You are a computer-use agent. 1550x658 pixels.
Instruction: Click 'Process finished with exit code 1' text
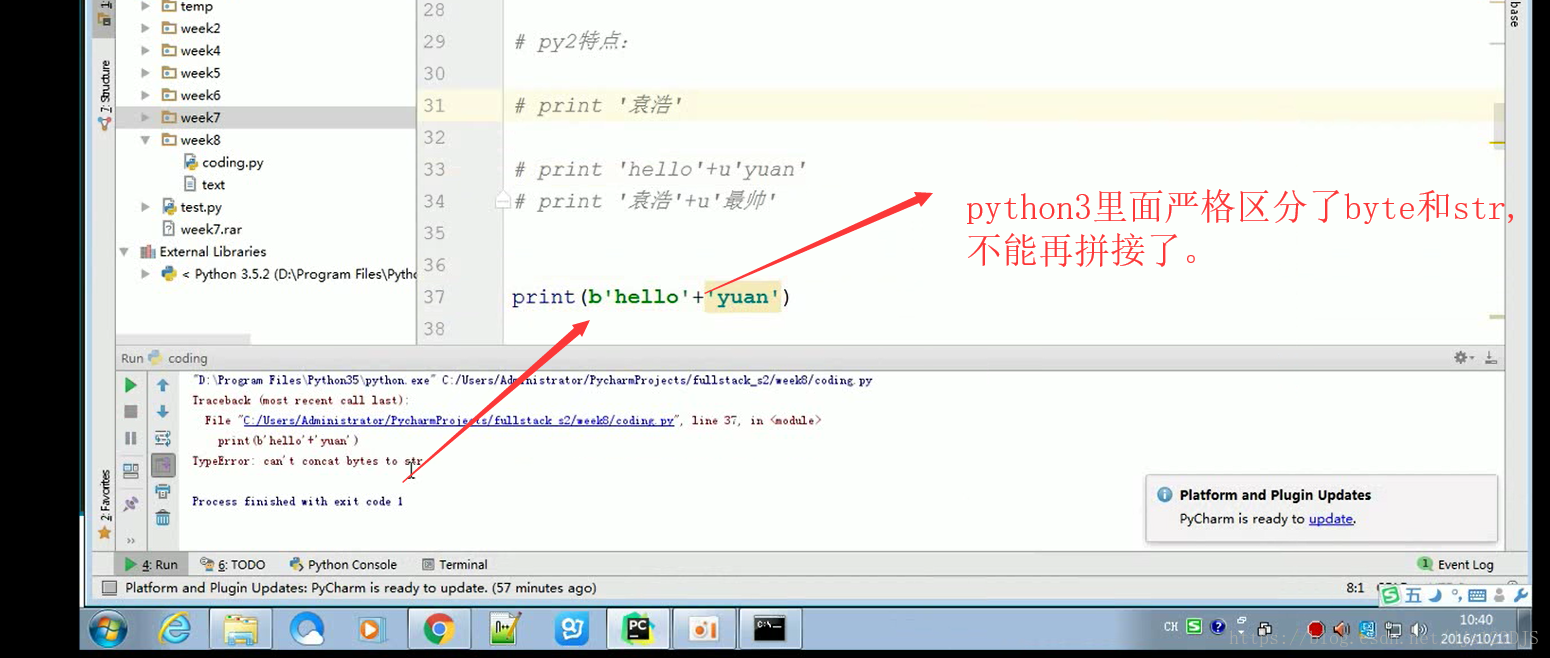(x=298, y=502)
